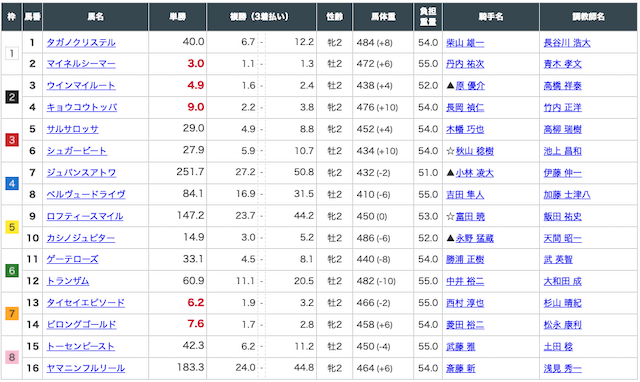Click the red frame 3 badge
640x382 pixels.
pos(12,140)
